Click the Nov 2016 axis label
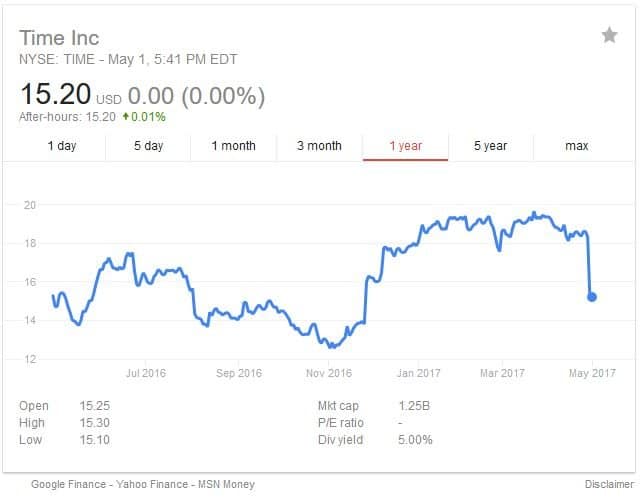 coord(329,373)
